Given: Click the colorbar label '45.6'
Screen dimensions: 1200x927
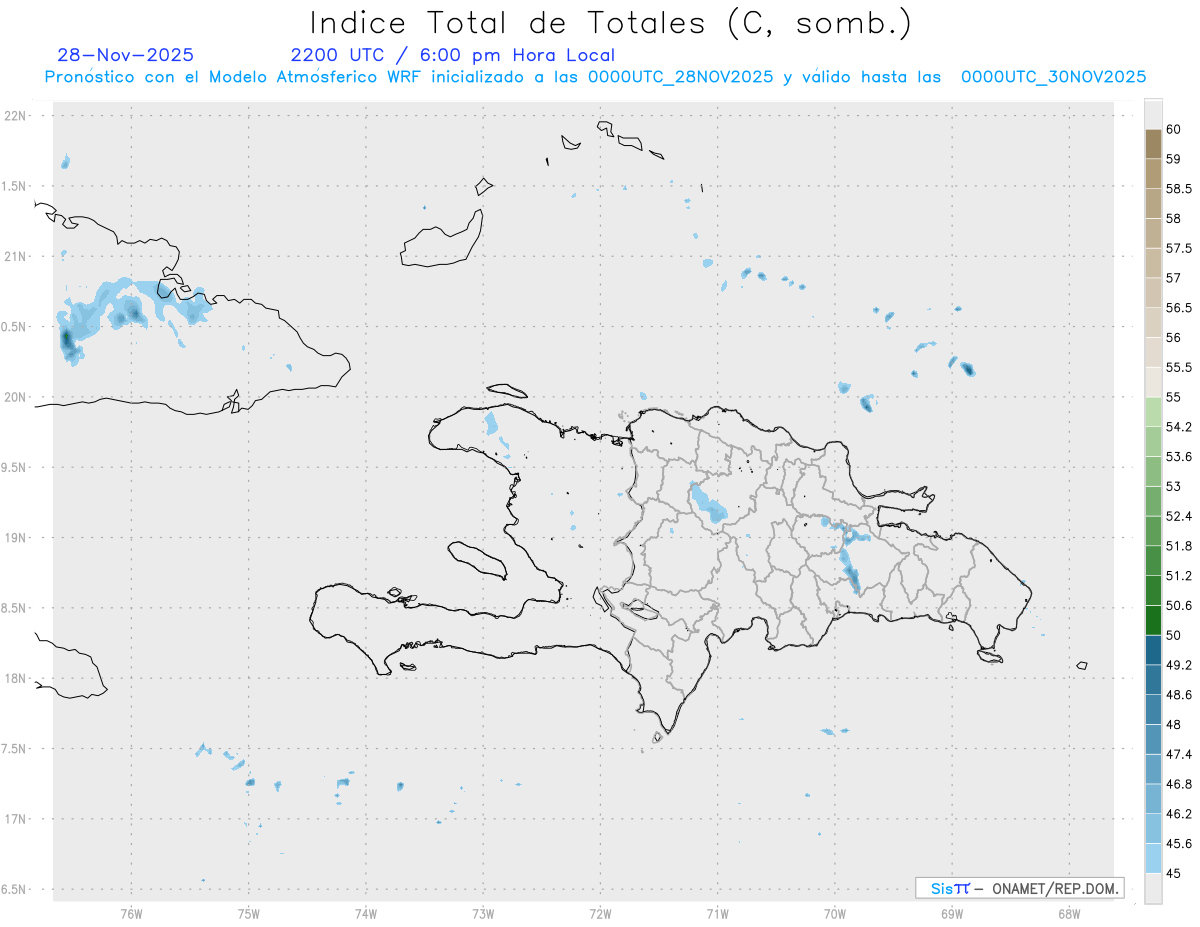Looking at the screenshot, I should click(1179, 843).
